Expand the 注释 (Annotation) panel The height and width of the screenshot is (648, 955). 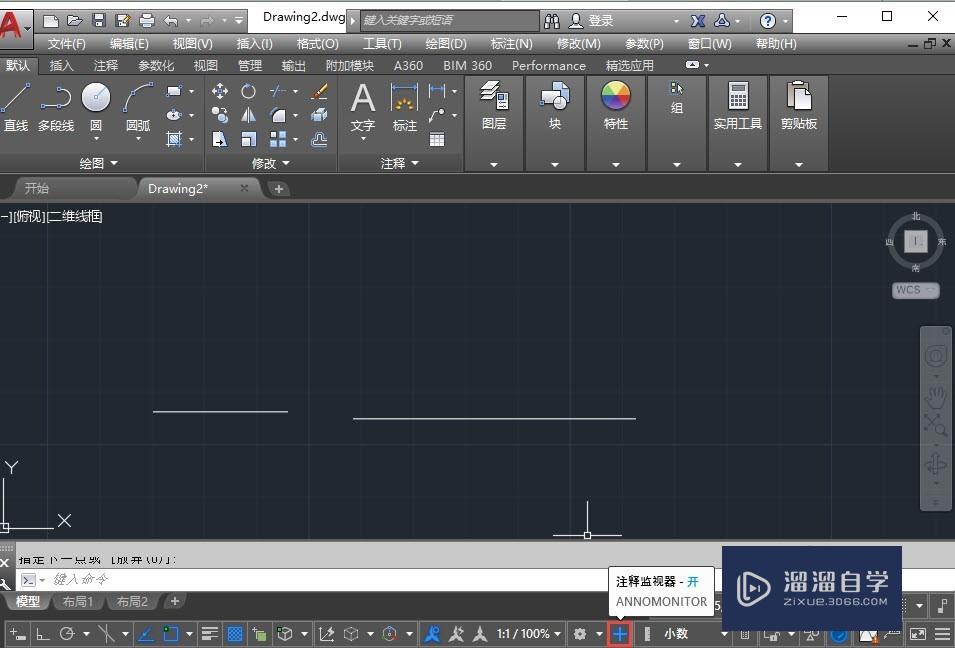(x=400, y=163)
